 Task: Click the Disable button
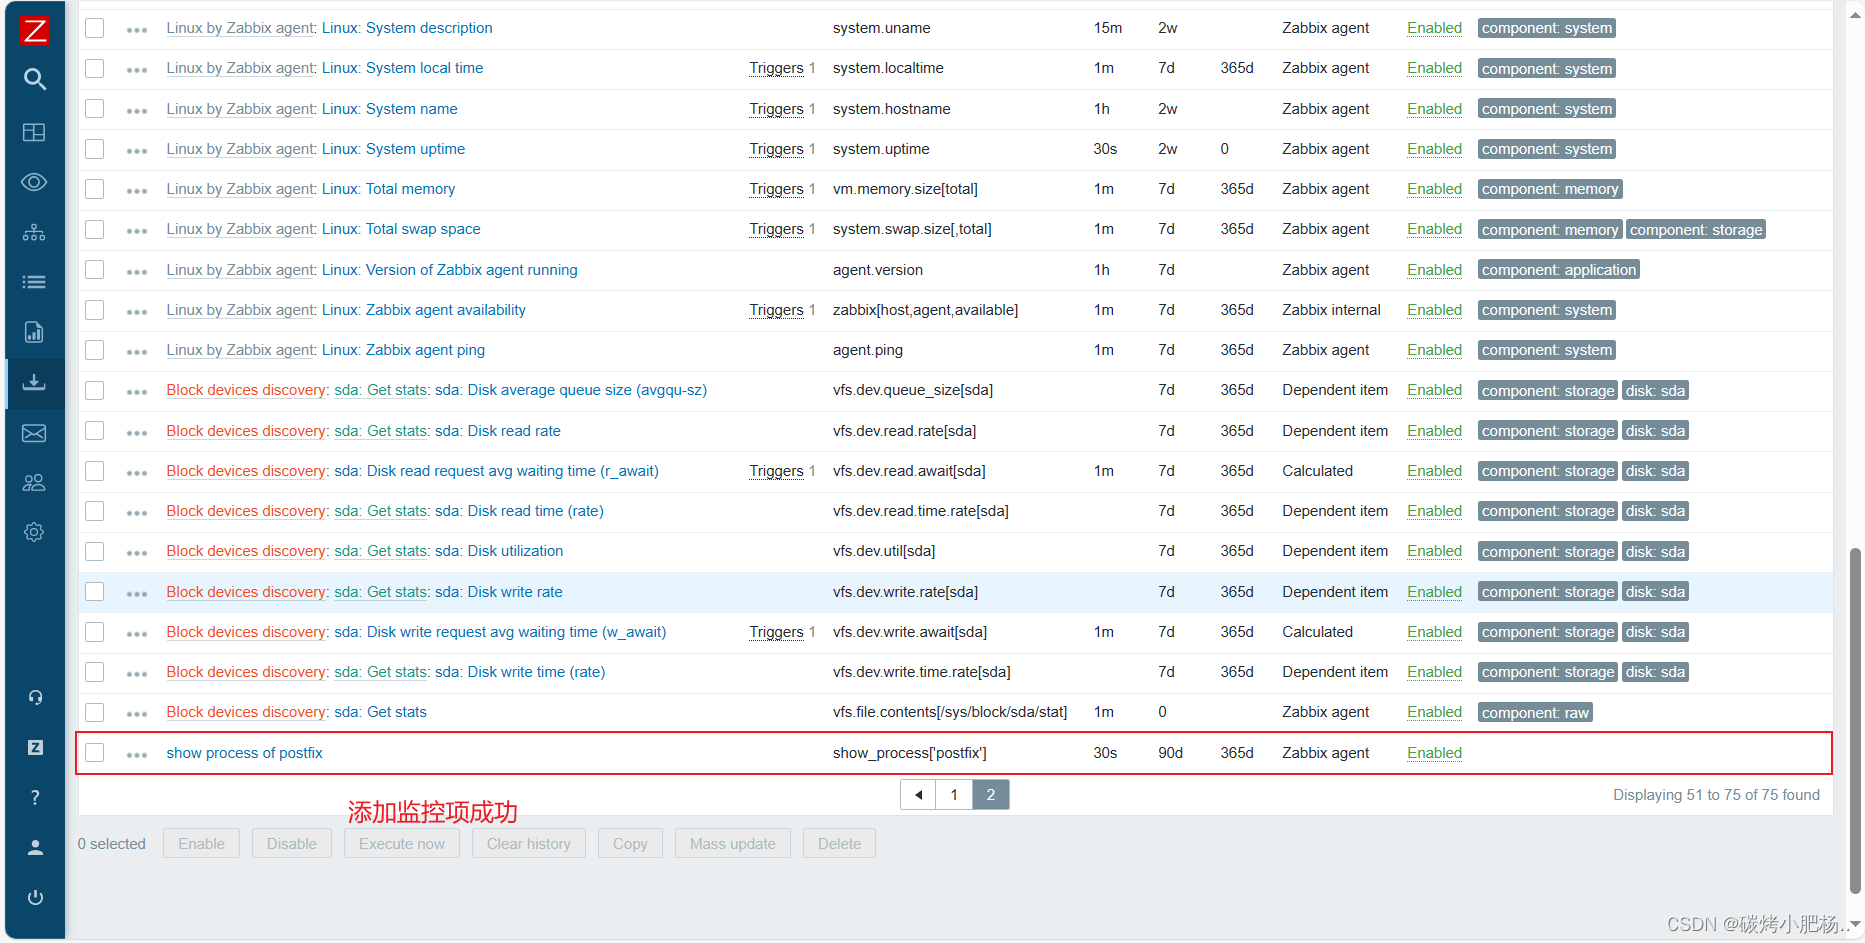point(292,844)
